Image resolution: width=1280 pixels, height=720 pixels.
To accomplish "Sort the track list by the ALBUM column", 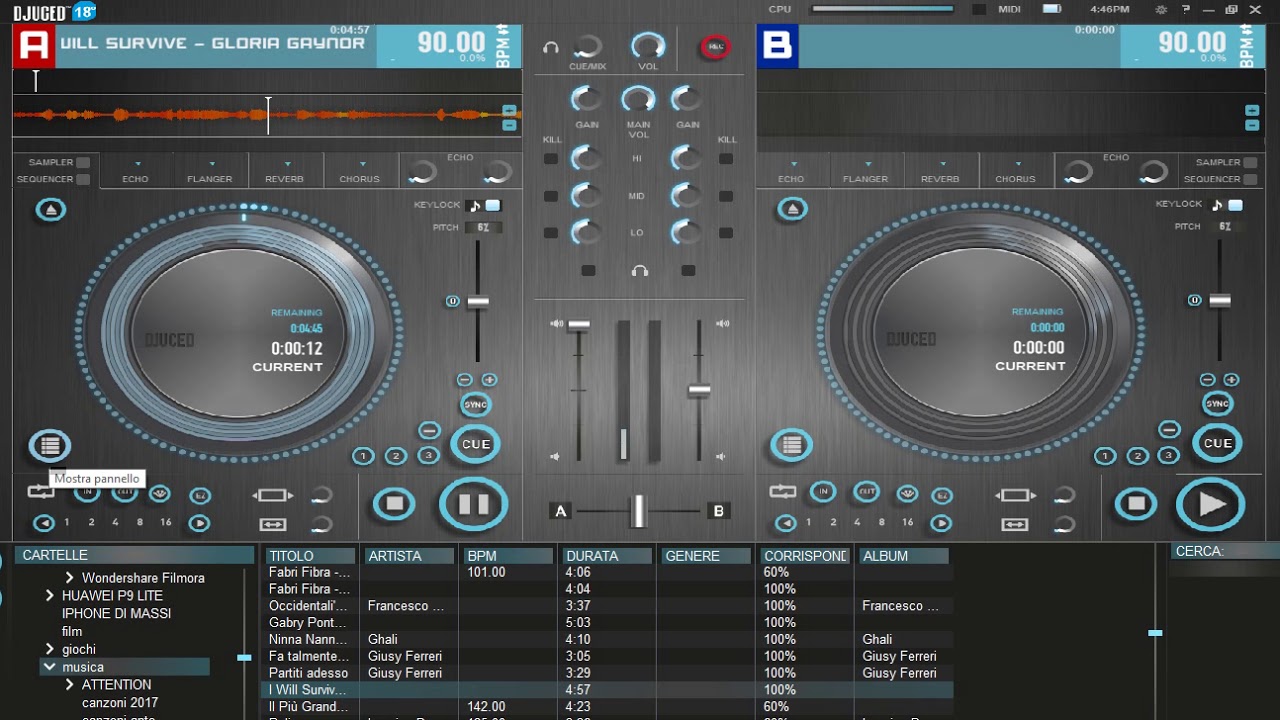I will pos(904,556).
